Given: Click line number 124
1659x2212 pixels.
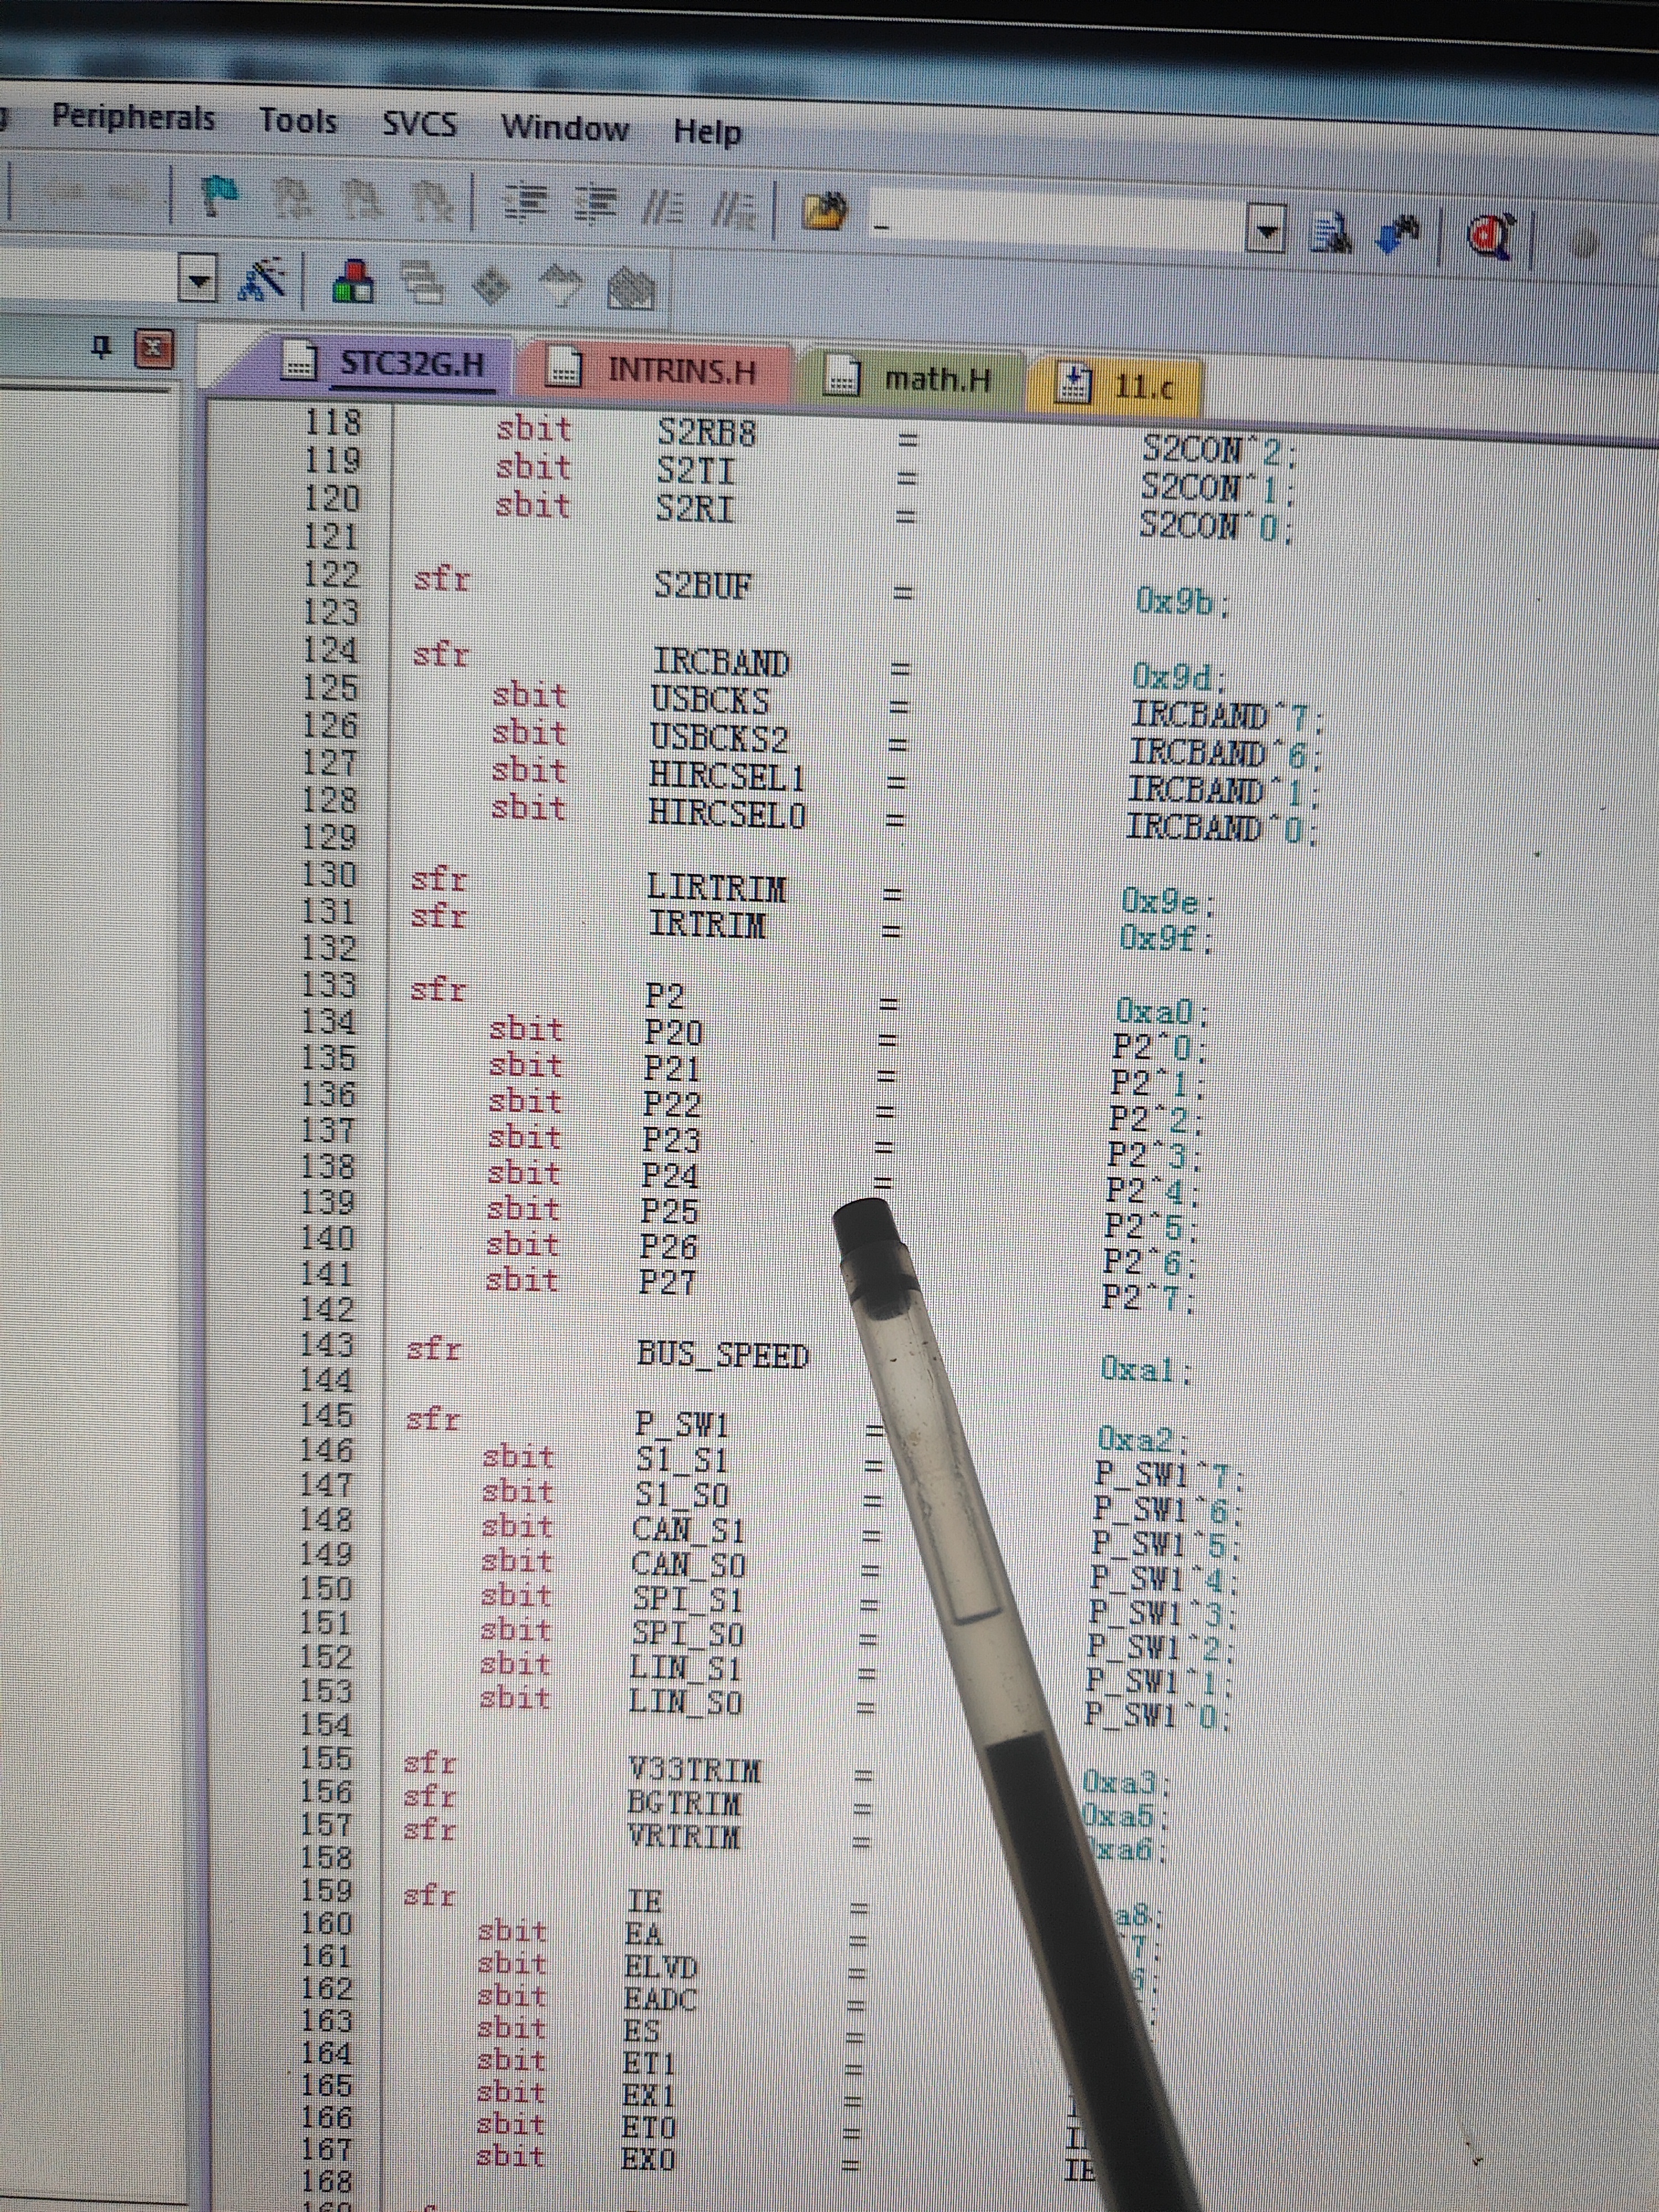Looking at the screenshot, I should [330, 650].
